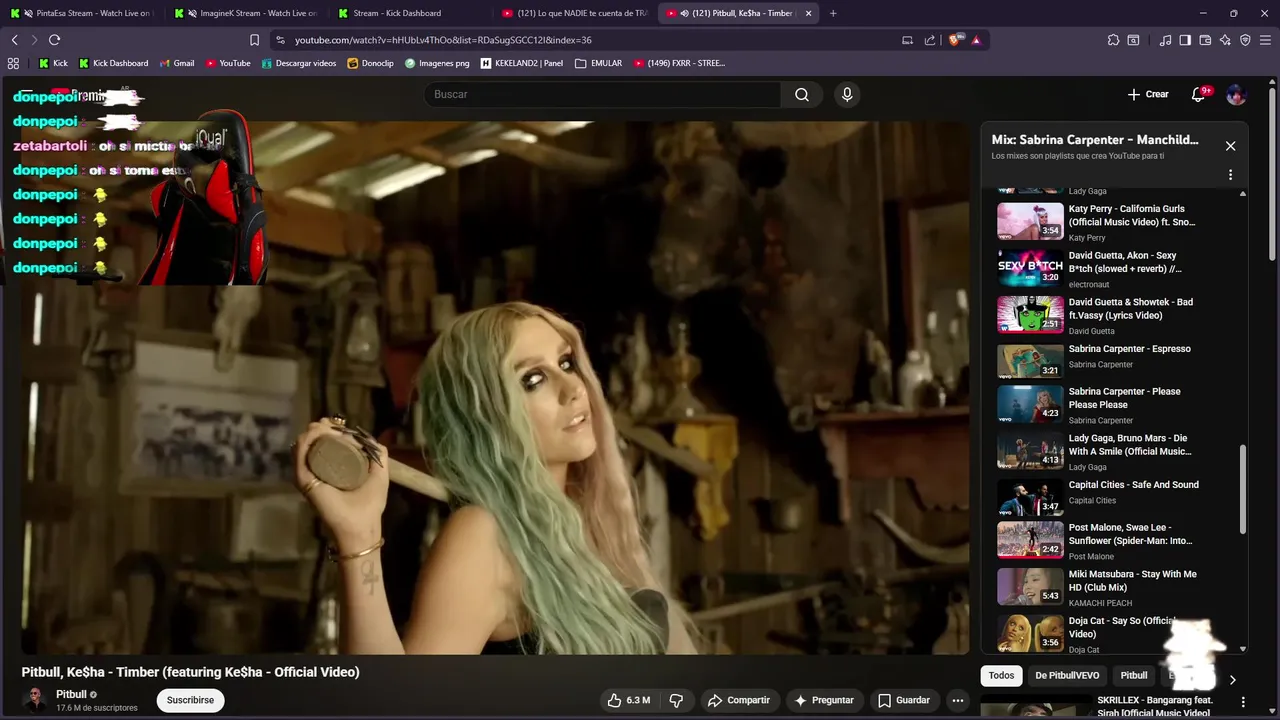Open the Kick Dashboard bookmark
The image size is (1280, 720).
(113, 63)
